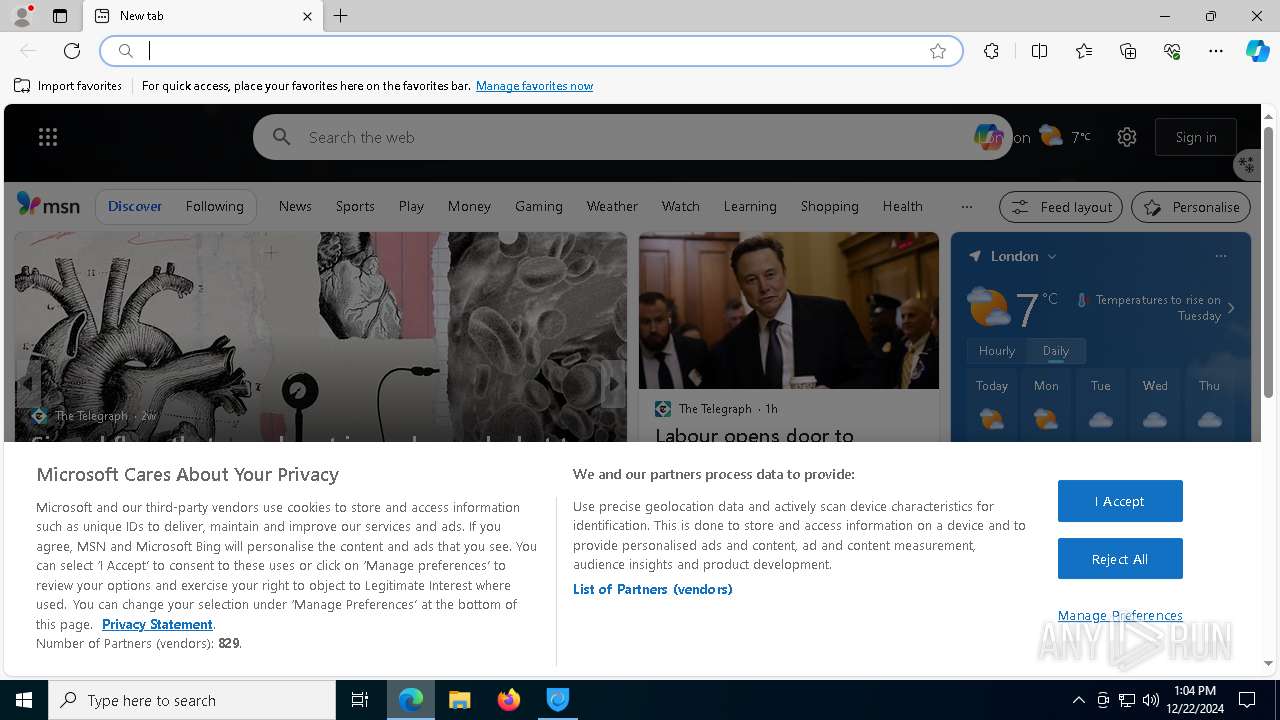Click the Windows taskbar search box
1280x720 pixels.
click(x=192, y=700)
